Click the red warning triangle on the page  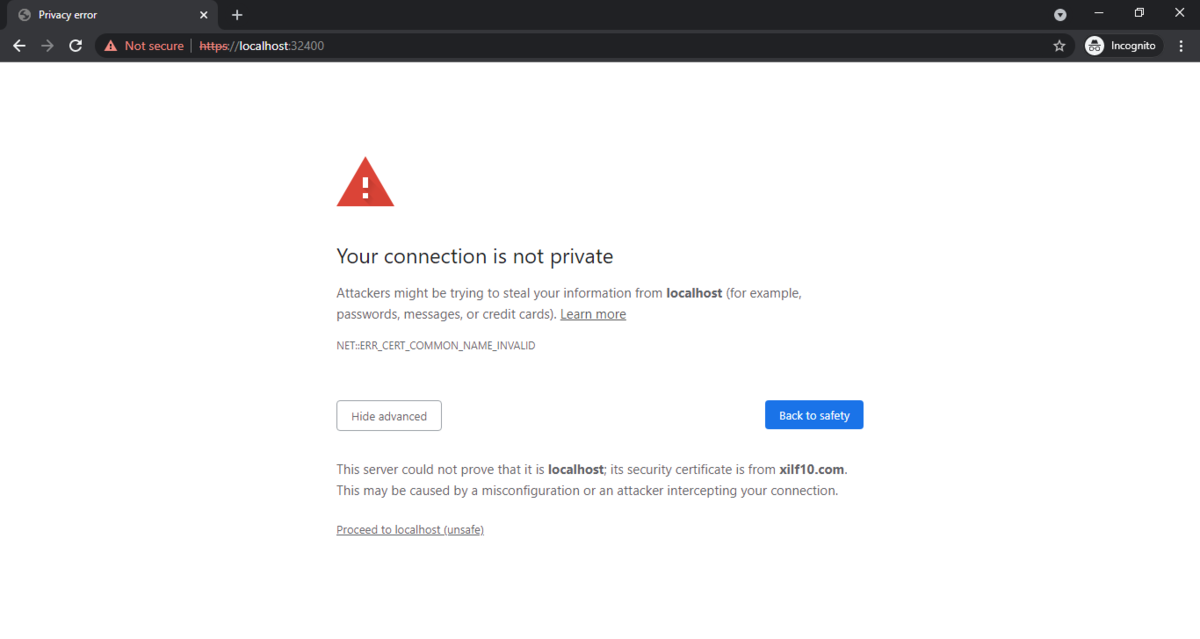365,183
